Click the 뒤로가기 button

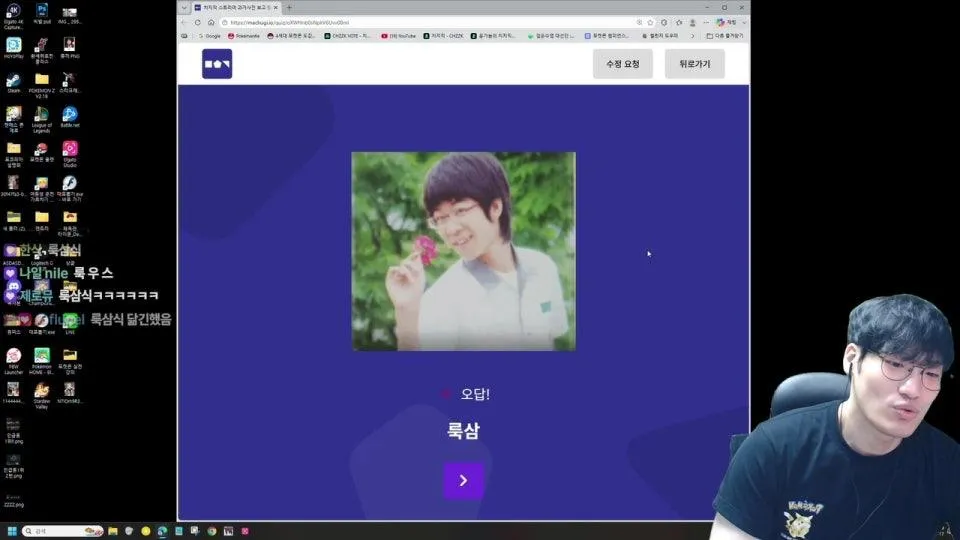[x=695, y=64]
